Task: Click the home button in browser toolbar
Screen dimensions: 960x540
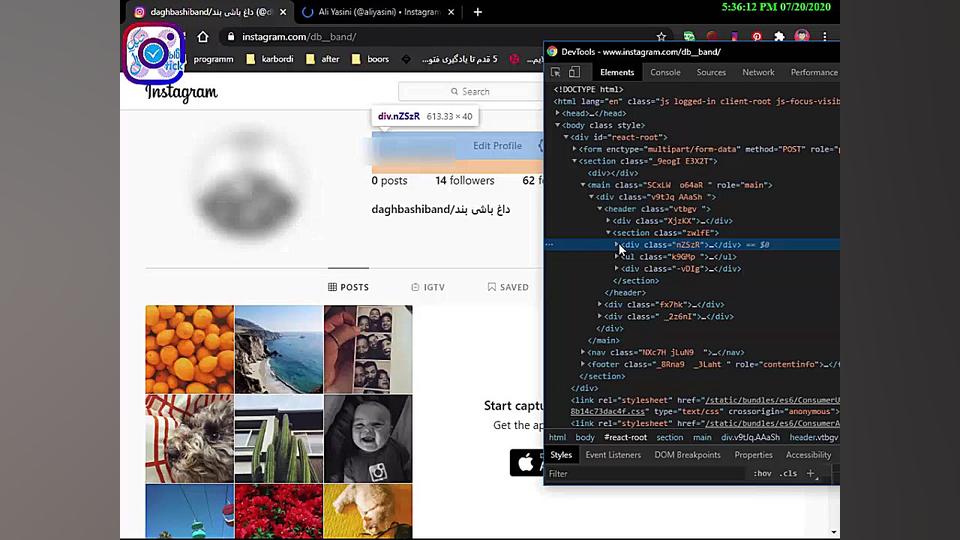Action: (203, 37)
